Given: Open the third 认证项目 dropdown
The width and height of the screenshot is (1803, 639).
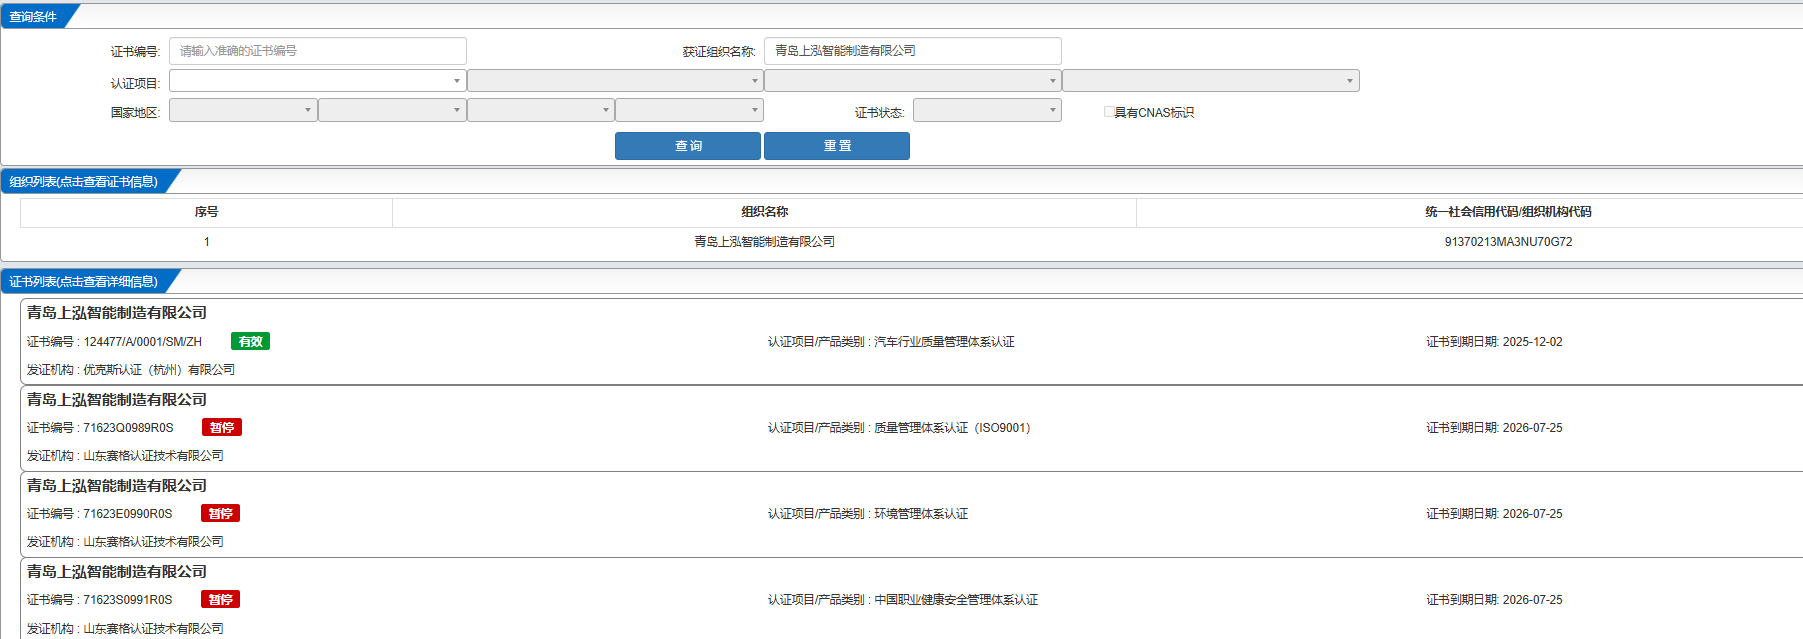Looking at the screenshot, I should coord(913,81).
